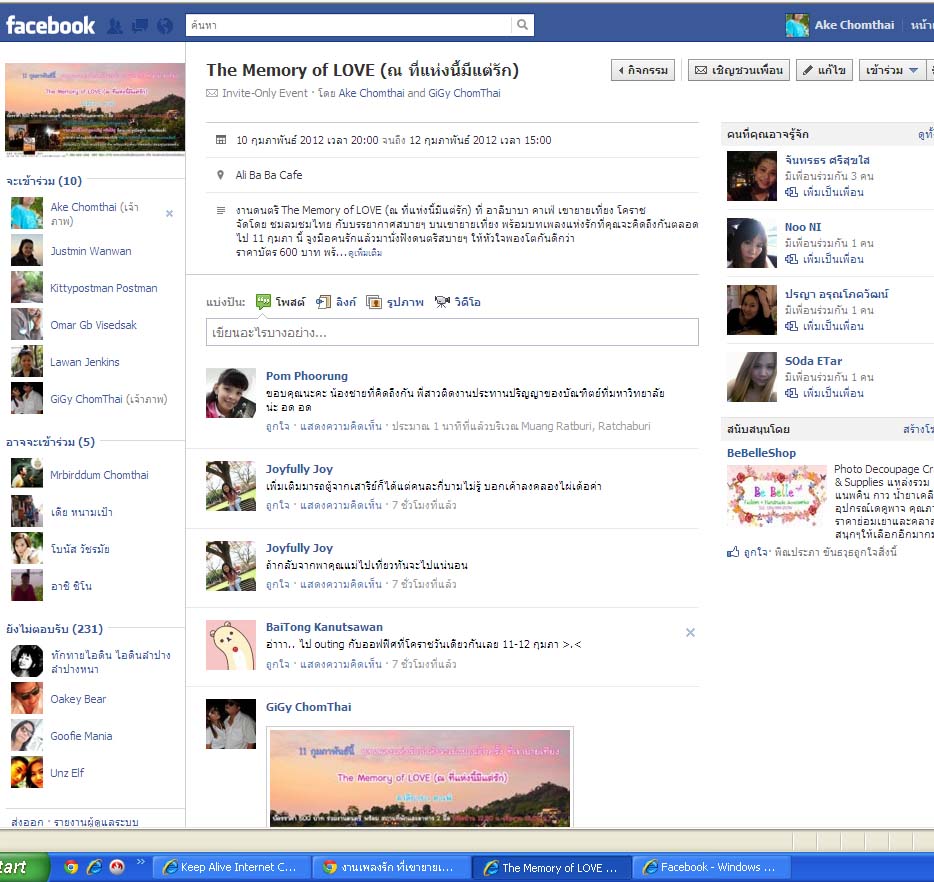934x882 pixels.
Task: Open the Antivirus shortcut in quick launch
Action: point(117,867)
